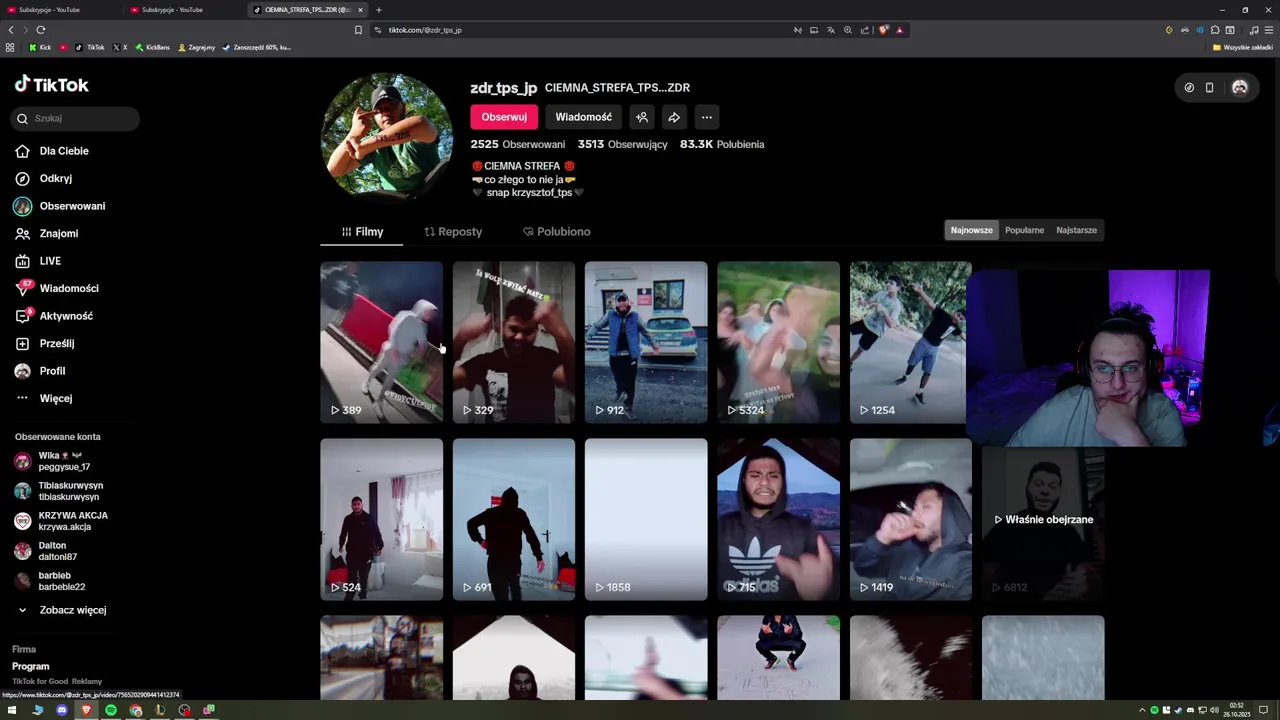The image size is (1280, 720).
Task: Open the video with 524 views
Action: tap(381, 519)
